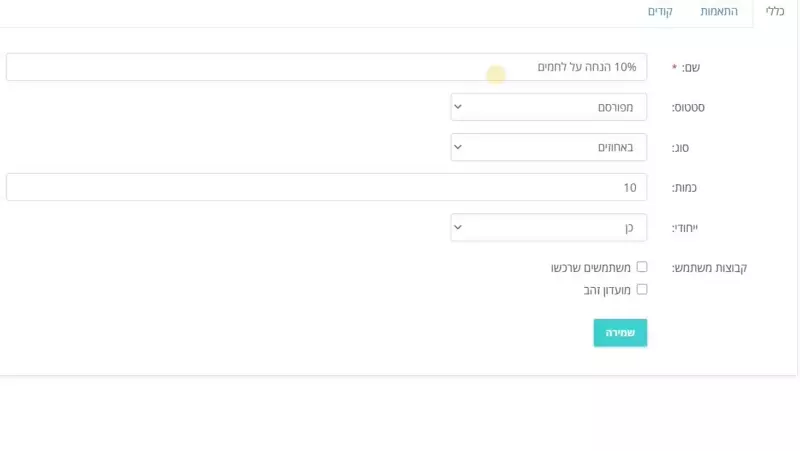Click the סטטוס: field label
The width and height of the screenshot is (800, 451).
(x=688, y=108)
